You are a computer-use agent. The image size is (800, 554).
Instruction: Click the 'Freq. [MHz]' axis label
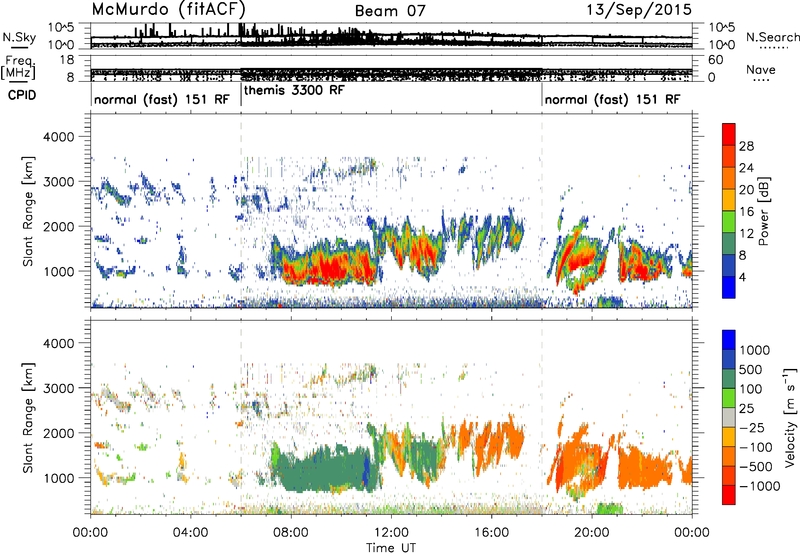click(18, 69)
